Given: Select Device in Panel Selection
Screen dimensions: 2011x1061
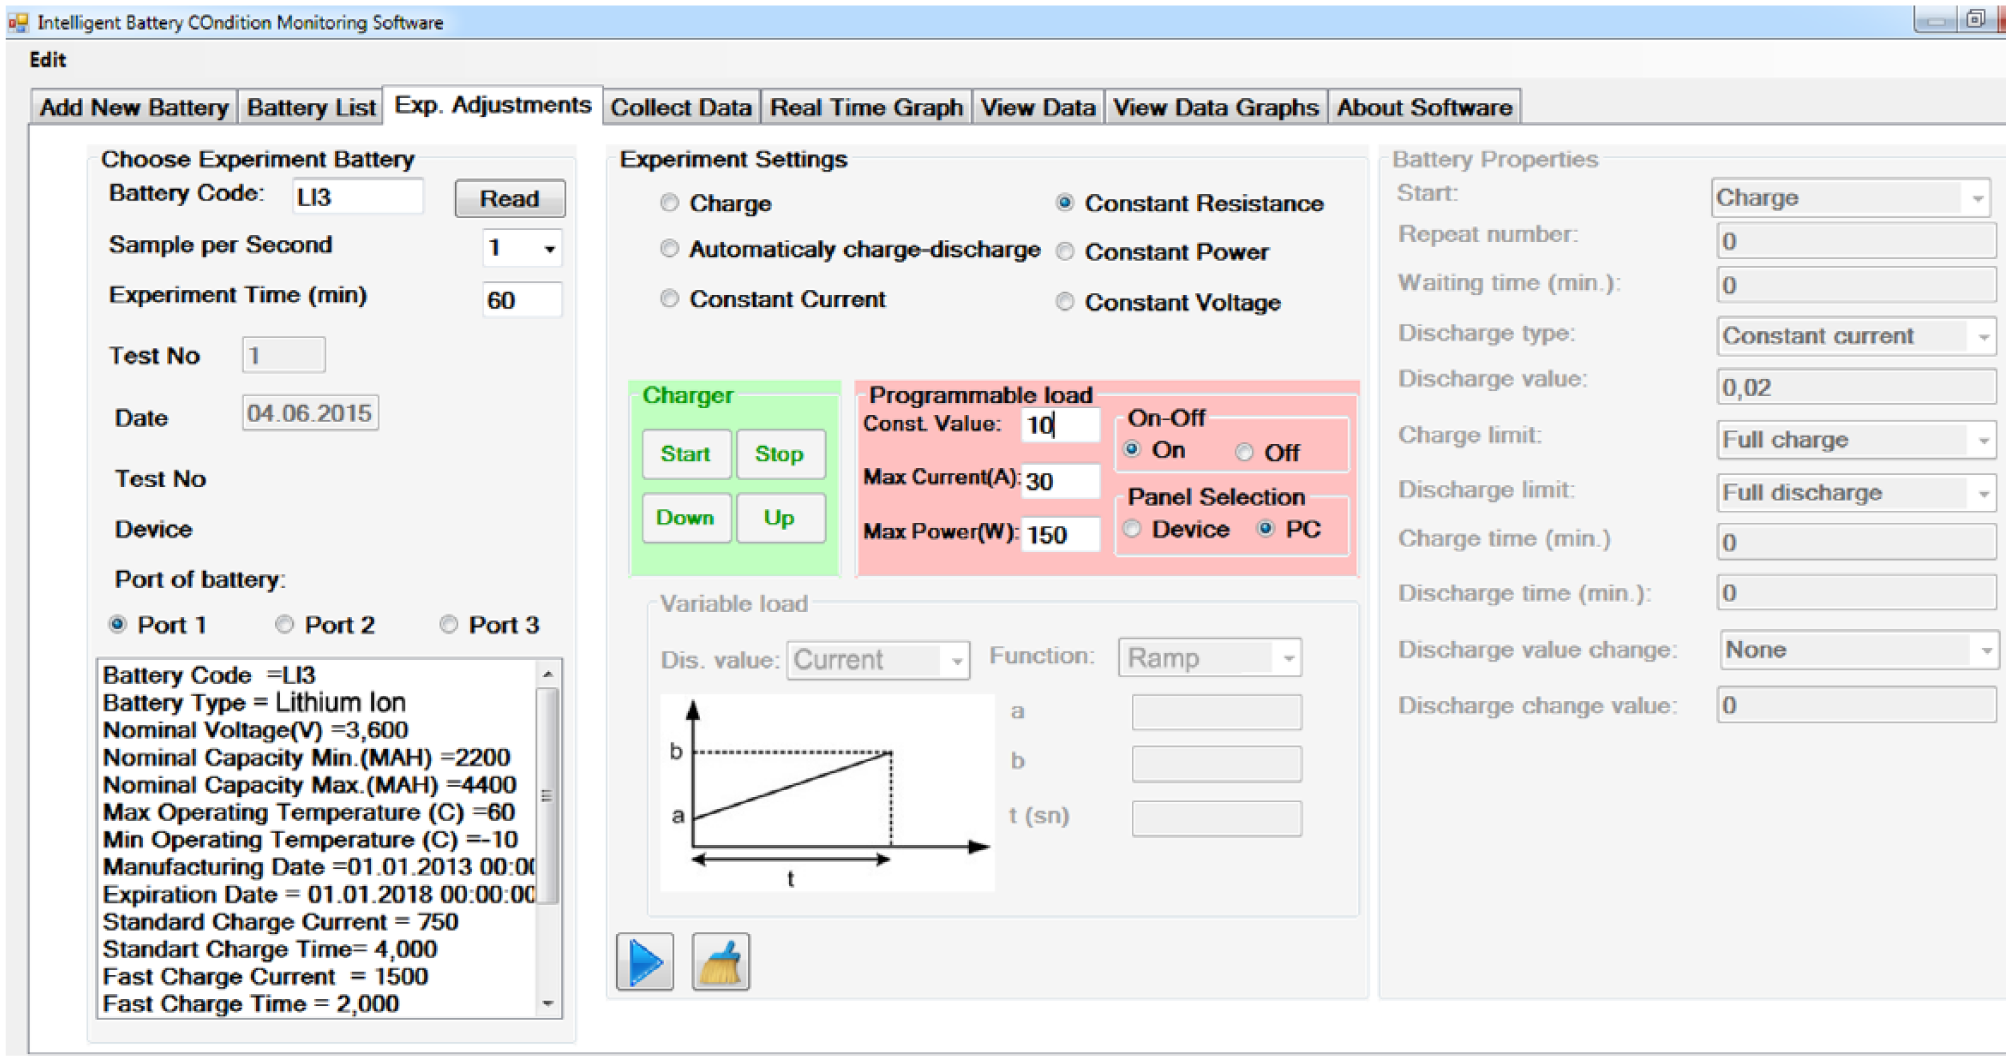Looking at the screenshot, I should tap(1132, 529).
